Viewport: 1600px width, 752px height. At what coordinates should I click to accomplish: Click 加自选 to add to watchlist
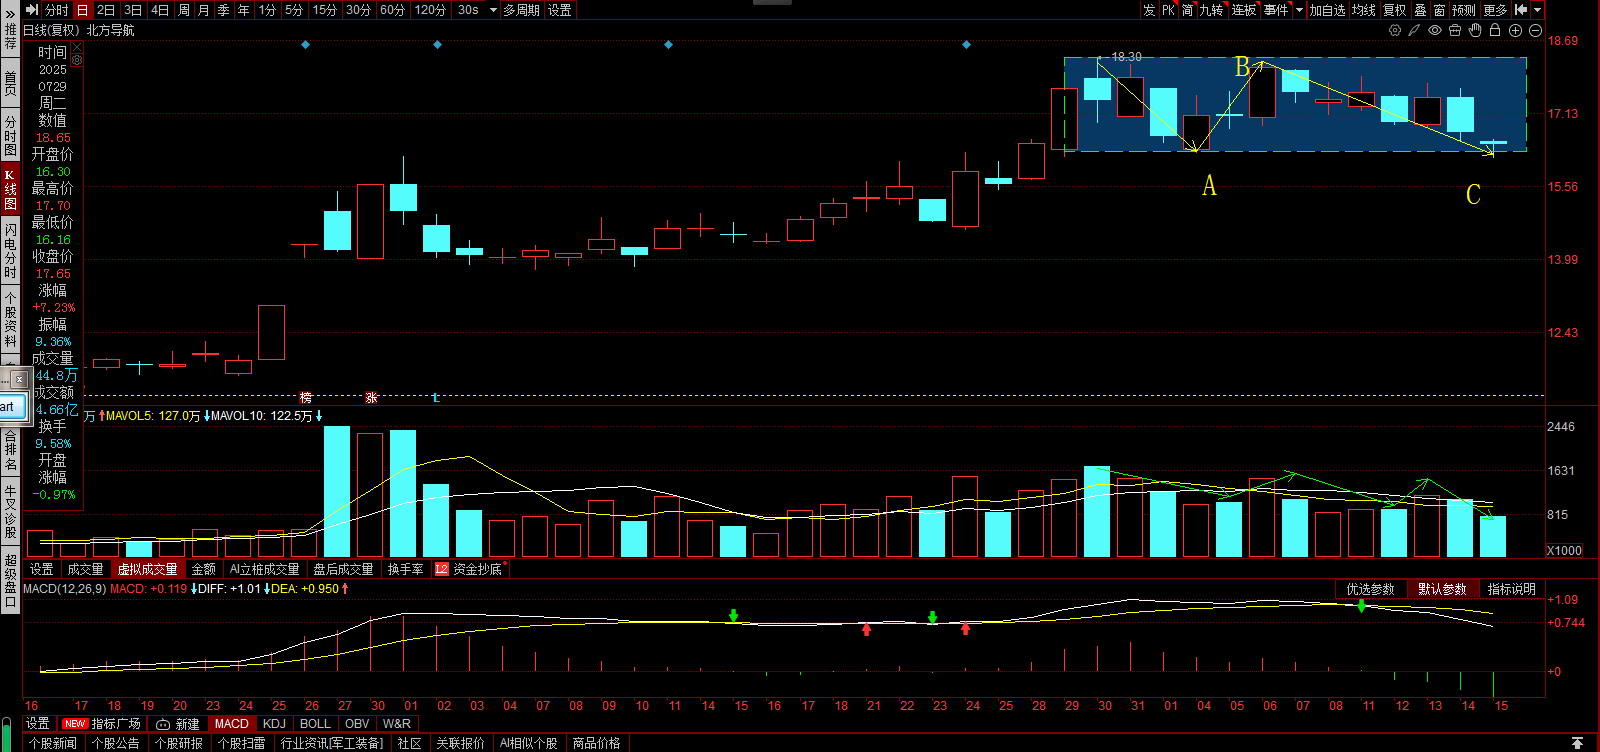pos(1327,10)
